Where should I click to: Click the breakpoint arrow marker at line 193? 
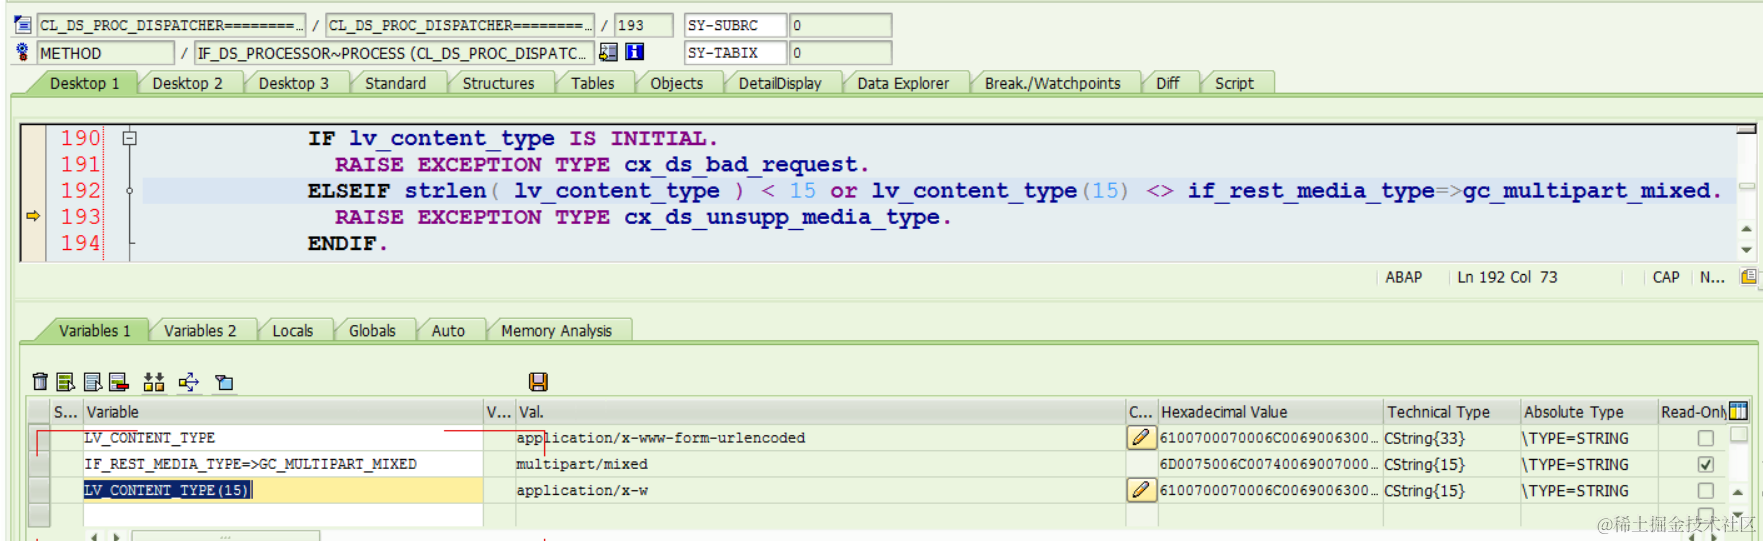33,216
